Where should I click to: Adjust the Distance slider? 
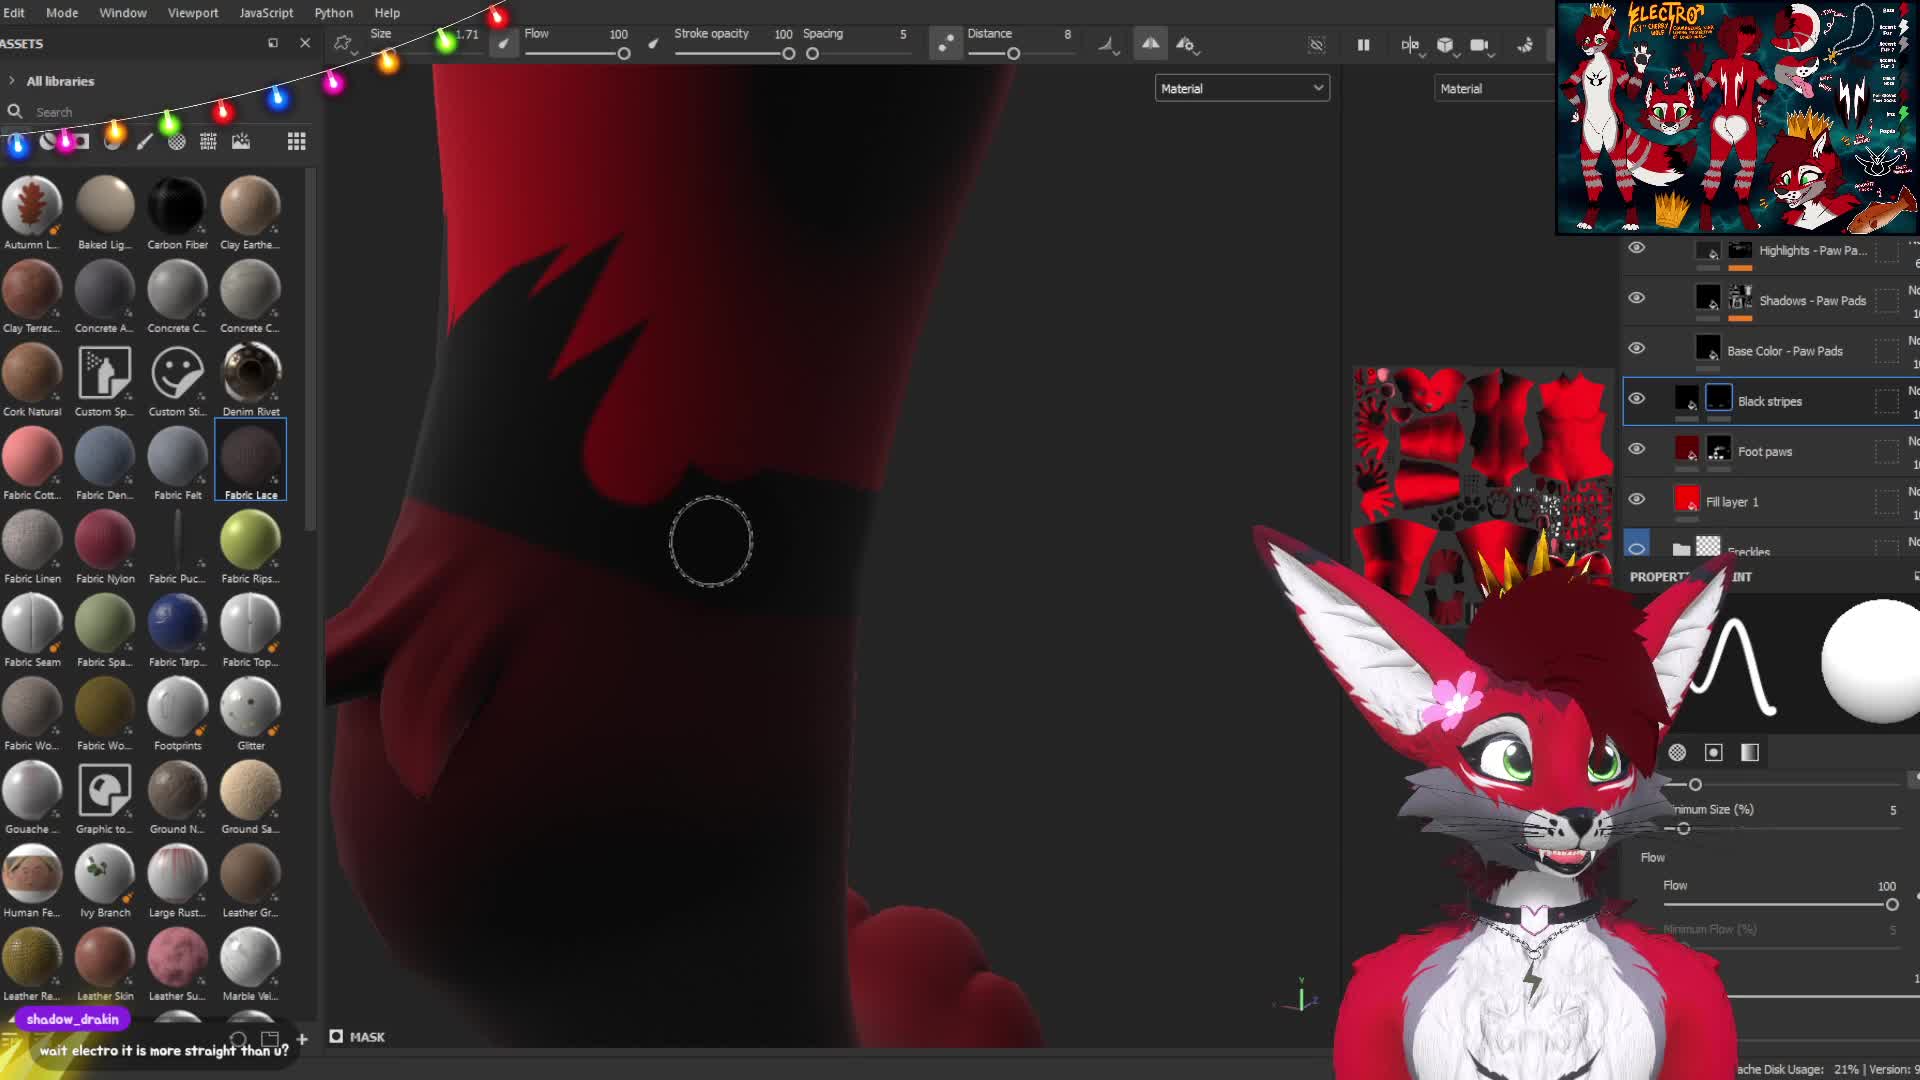coord(1020,54)
